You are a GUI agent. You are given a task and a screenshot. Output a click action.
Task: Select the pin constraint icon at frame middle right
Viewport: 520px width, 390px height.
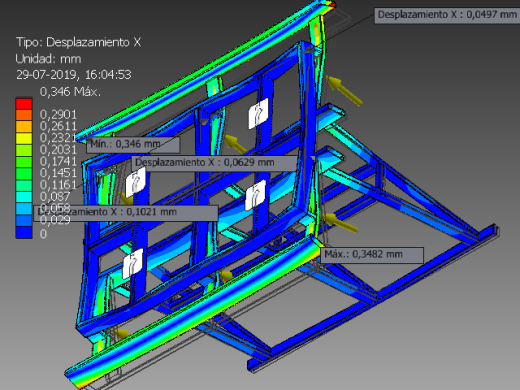(255, 195)
